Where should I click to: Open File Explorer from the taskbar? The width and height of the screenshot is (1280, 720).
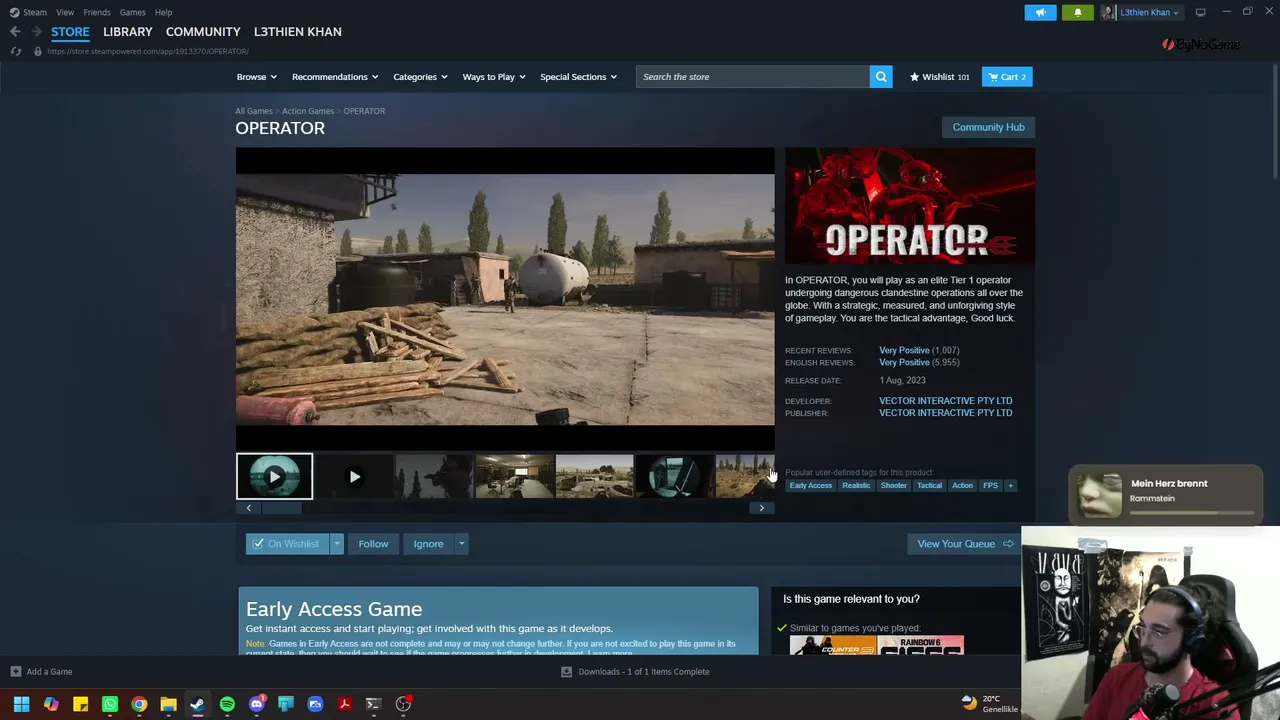[x=168, y=704]
